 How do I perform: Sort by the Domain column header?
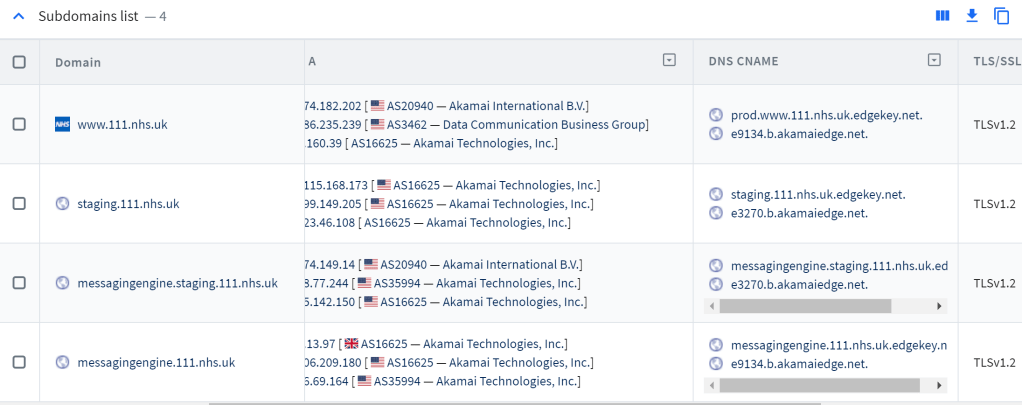pos(78,62)
